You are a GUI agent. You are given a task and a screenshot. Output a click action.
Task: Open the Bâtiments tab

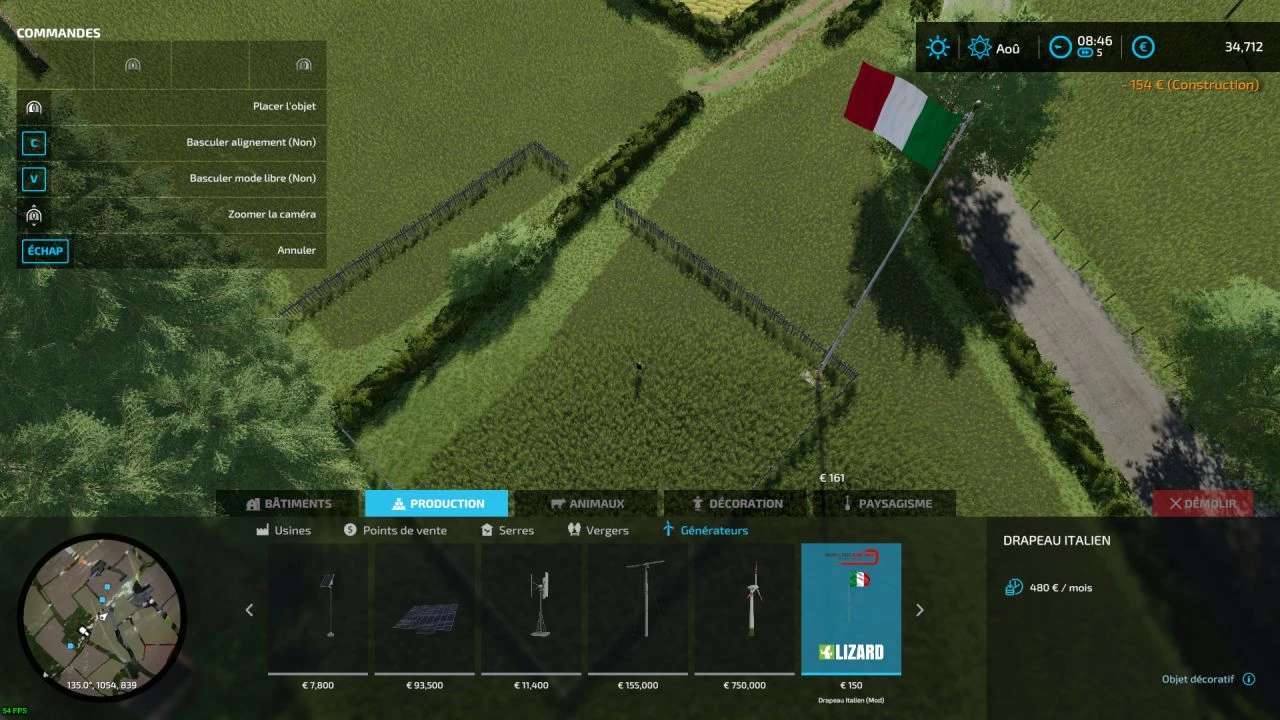[287, 504]
